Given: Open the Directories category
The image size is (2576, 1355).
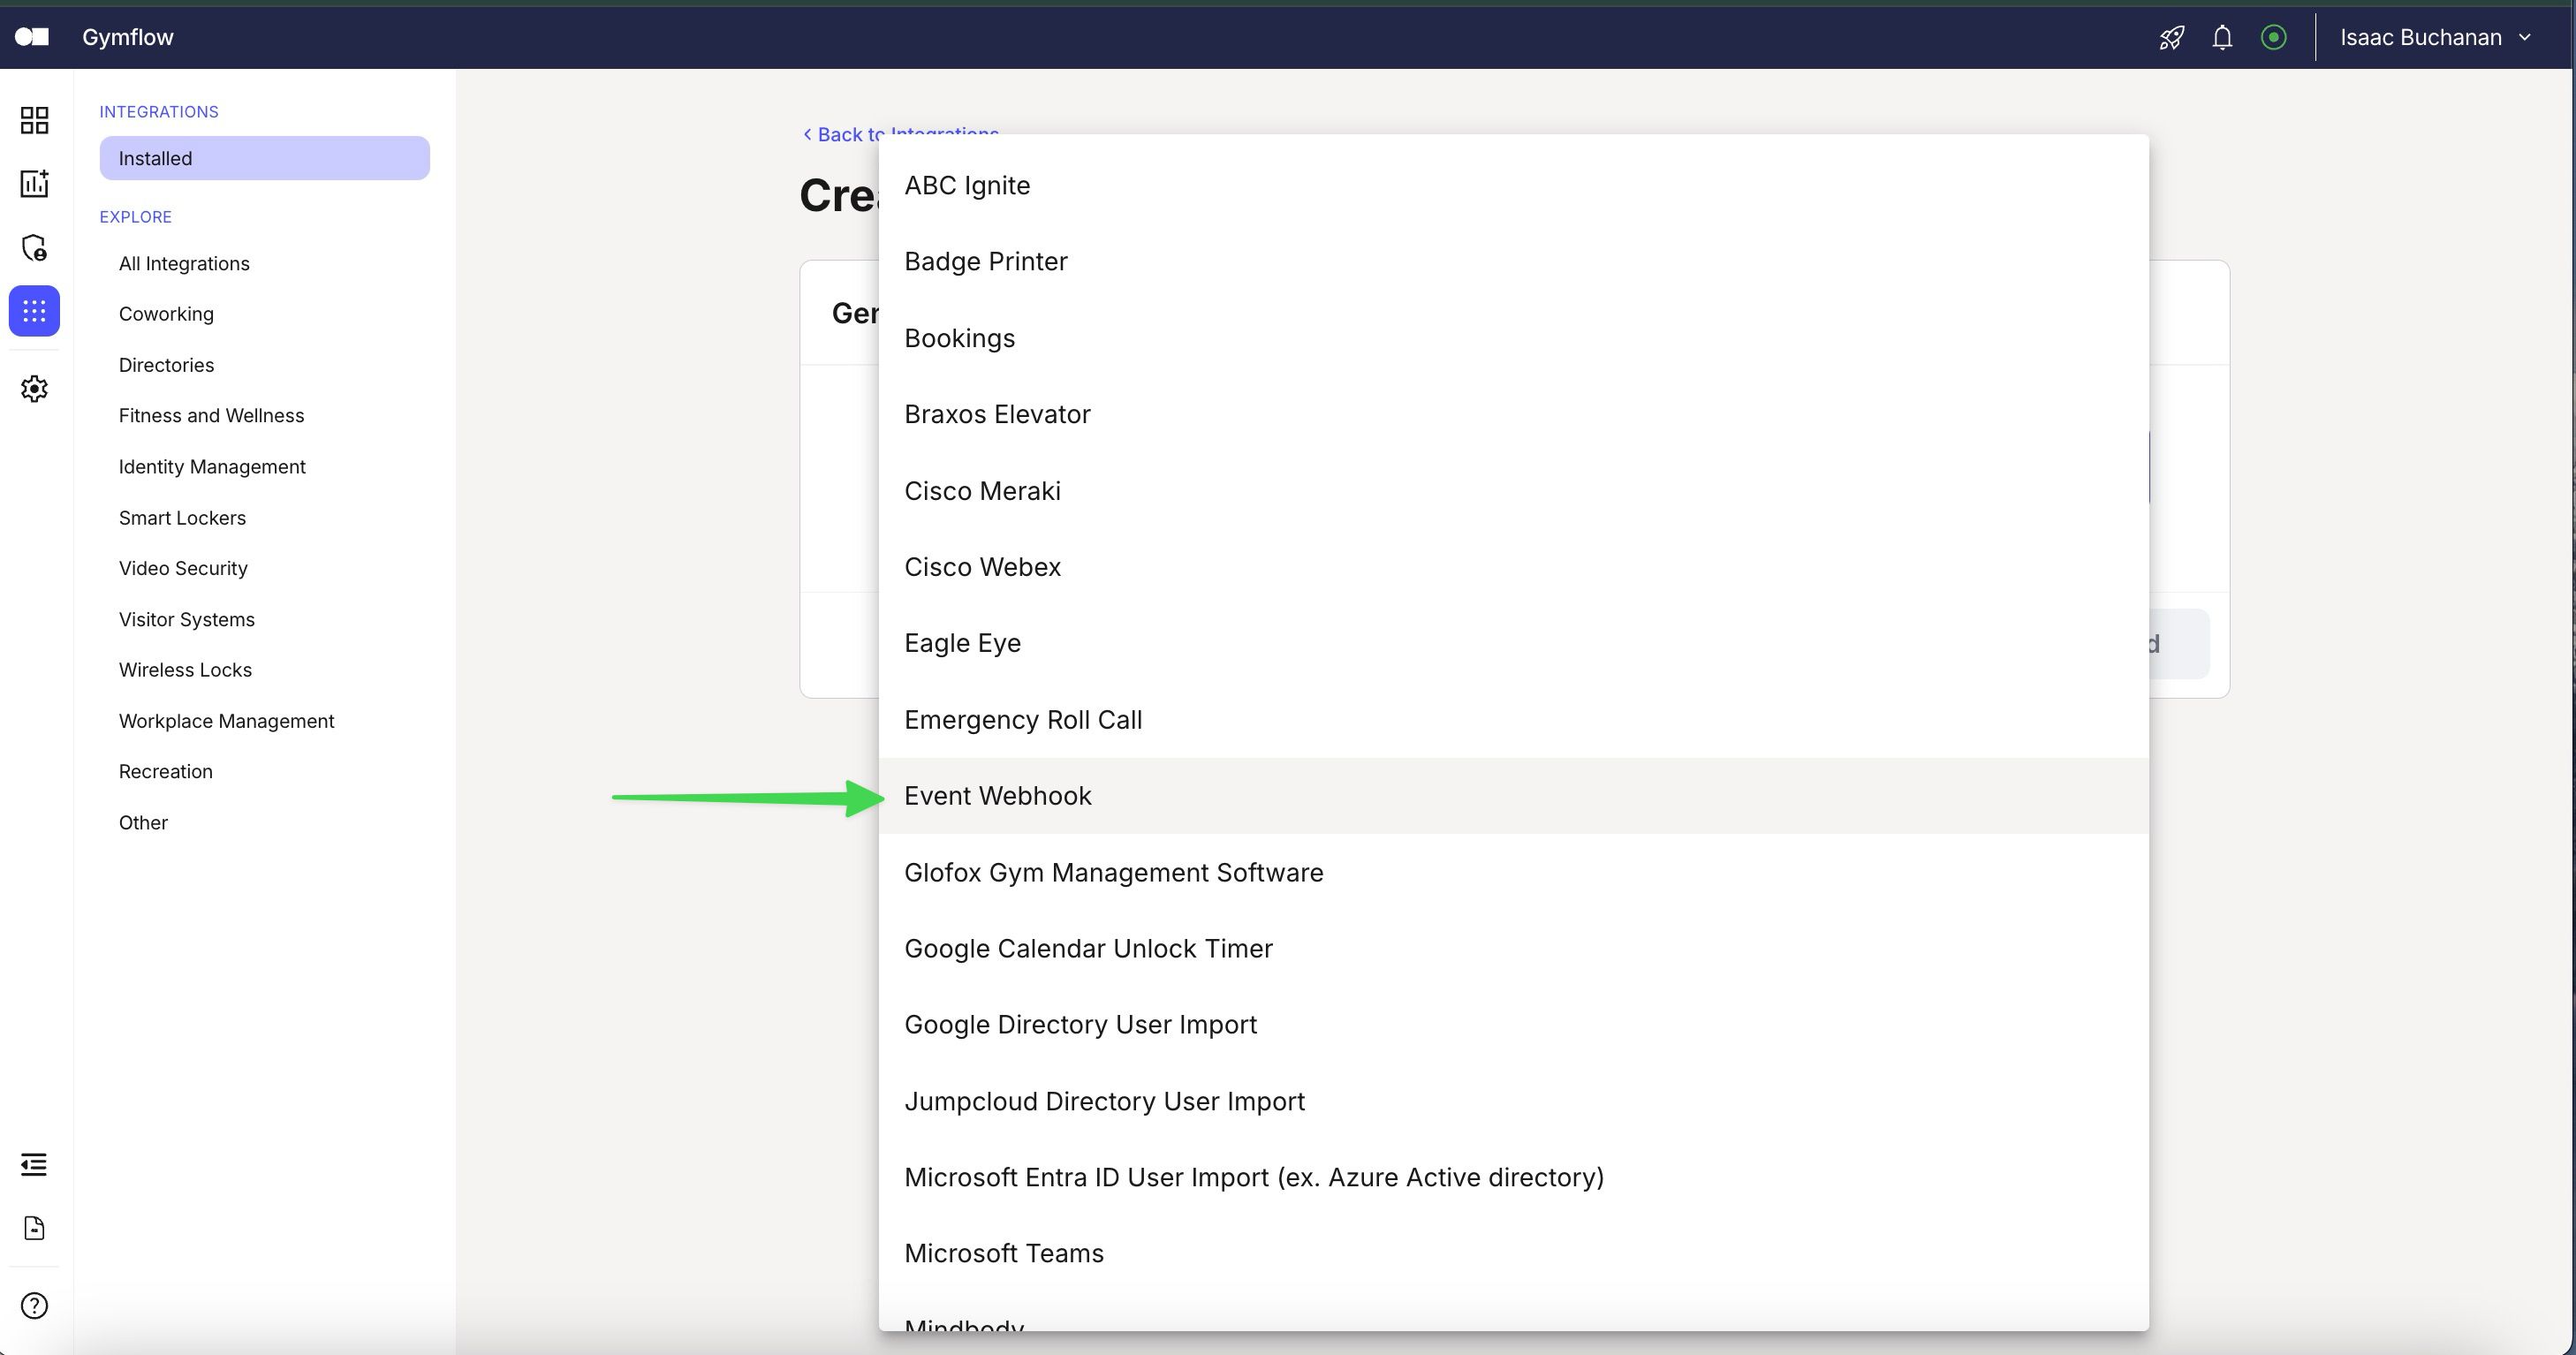Looking at the screenshot, I should click(x=166, y=365).
